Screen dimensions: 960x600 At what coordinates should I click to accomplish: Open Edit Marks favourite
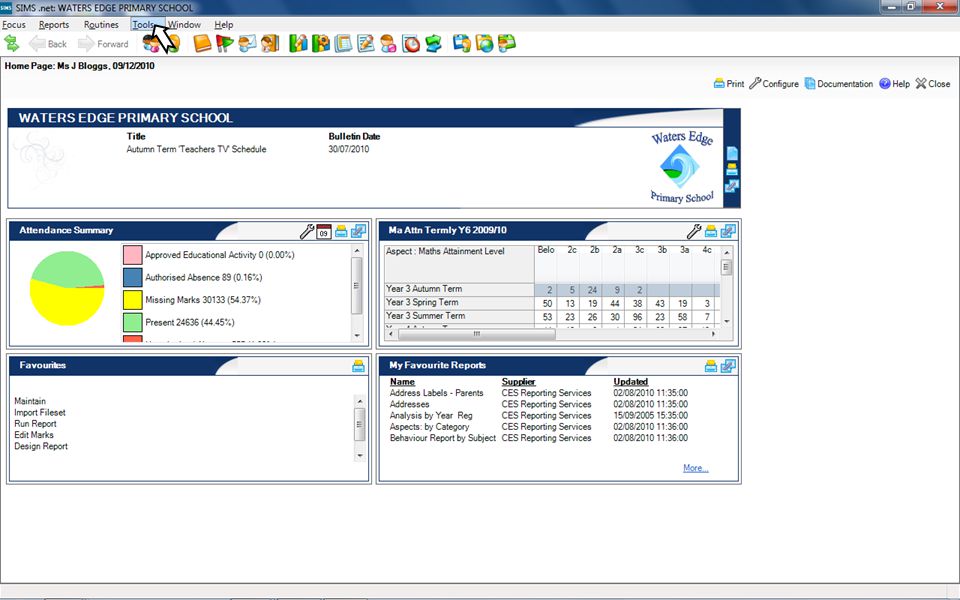[x=34, y=435]
